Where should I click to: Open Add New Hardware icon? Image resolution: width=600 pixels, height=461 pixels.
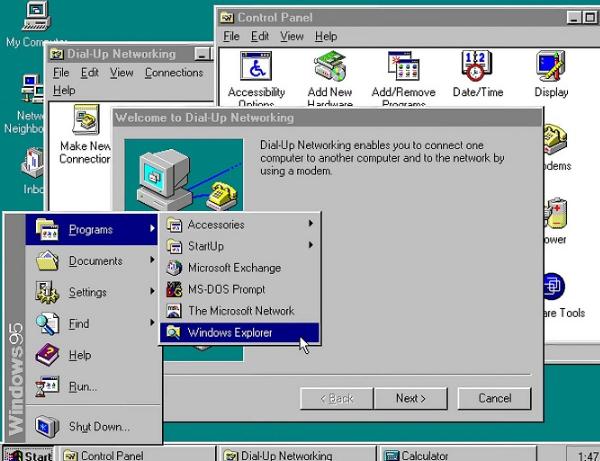click(330, 70)
